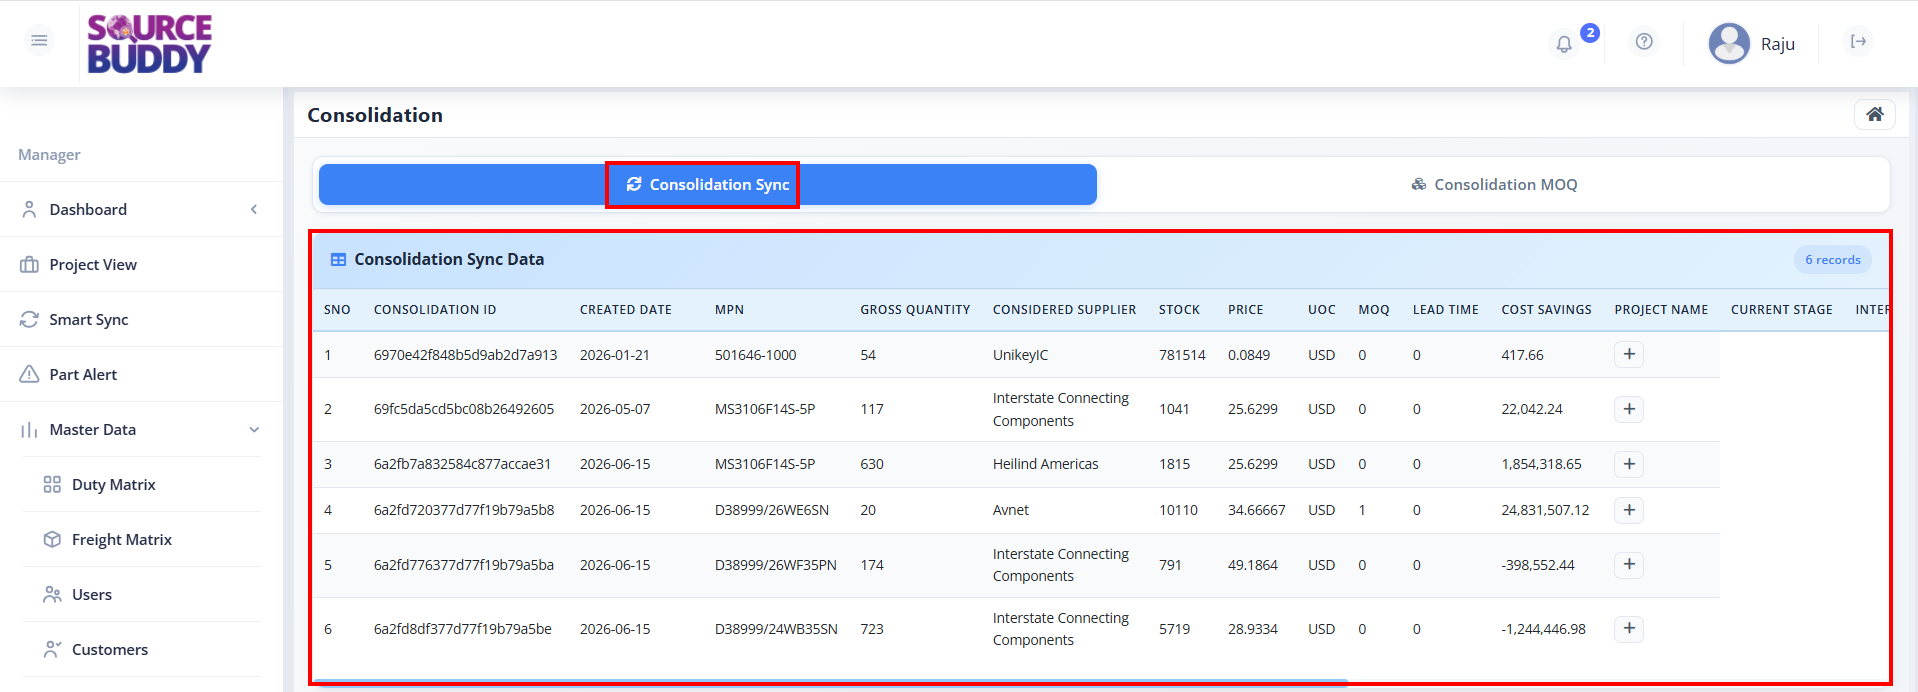Go to Customers page
Image resolution: width=1918 pixels, height=692 pixels.
click(x=142, y=649)
